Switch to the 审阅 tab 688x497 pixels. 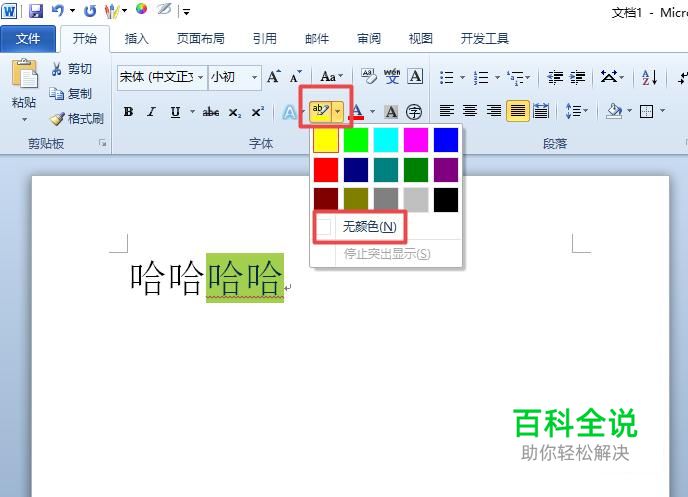[x=369, y=39]
